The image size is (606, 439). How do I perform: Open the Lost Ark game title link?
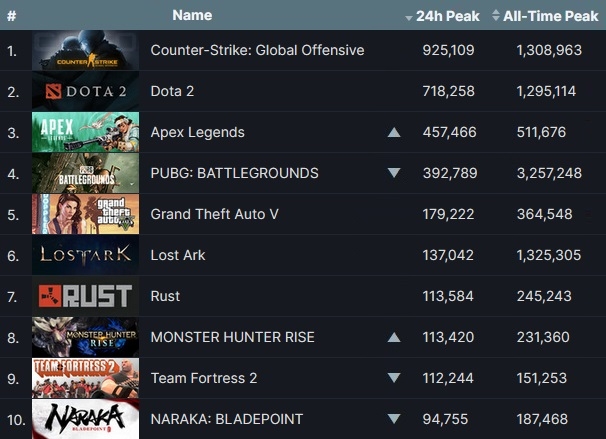pos(178,255)
